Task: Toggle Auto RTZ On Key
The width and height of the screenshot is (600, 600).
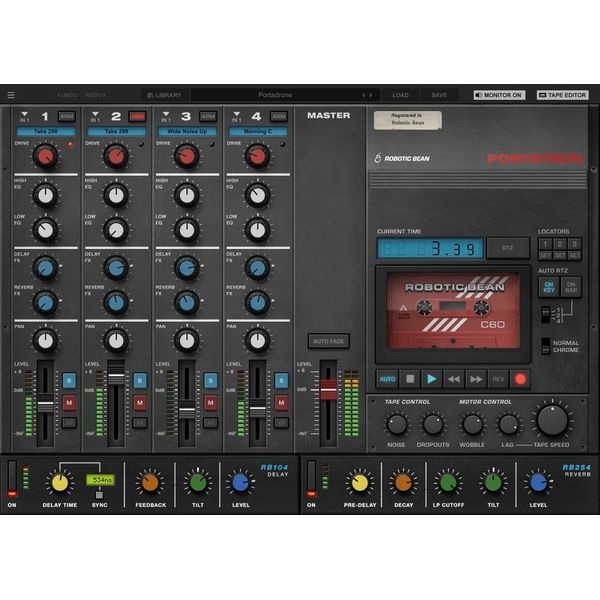Action: [x=549, y=287]
